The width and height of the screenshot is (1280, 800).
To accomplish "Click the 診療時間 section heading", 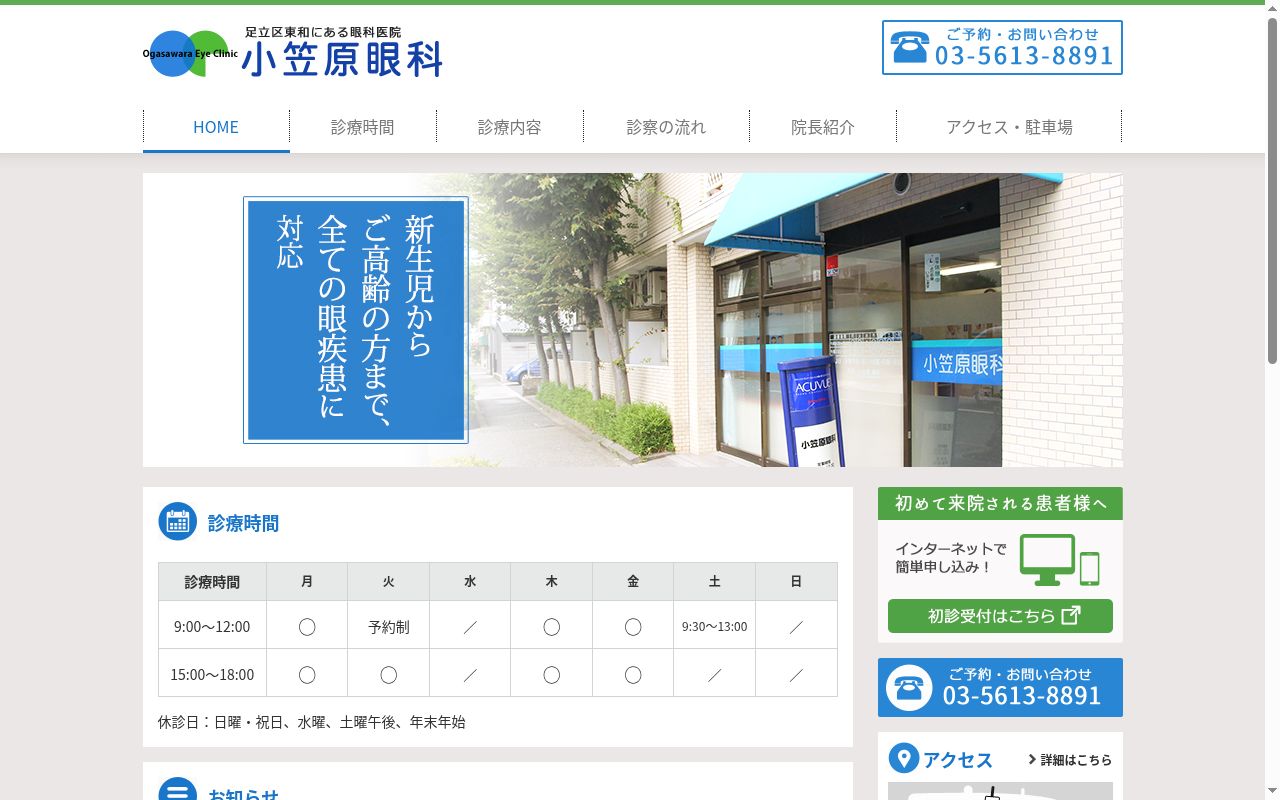I will [243, 523].
